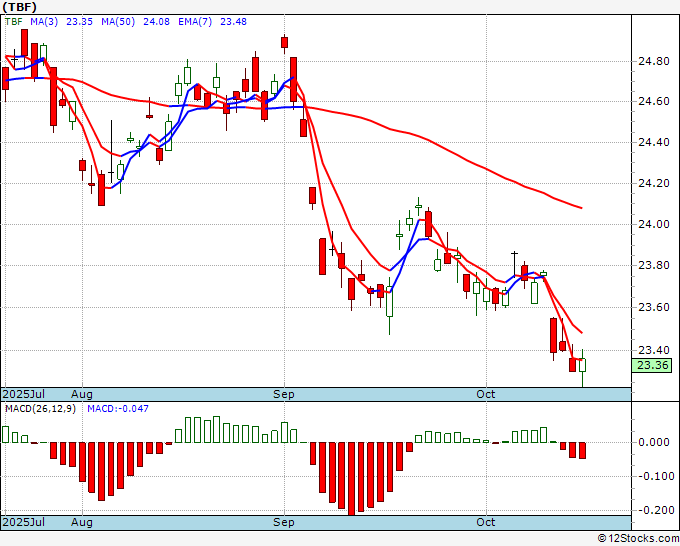Click the MACD(26,12,9) indicator label

coord(40,409)
